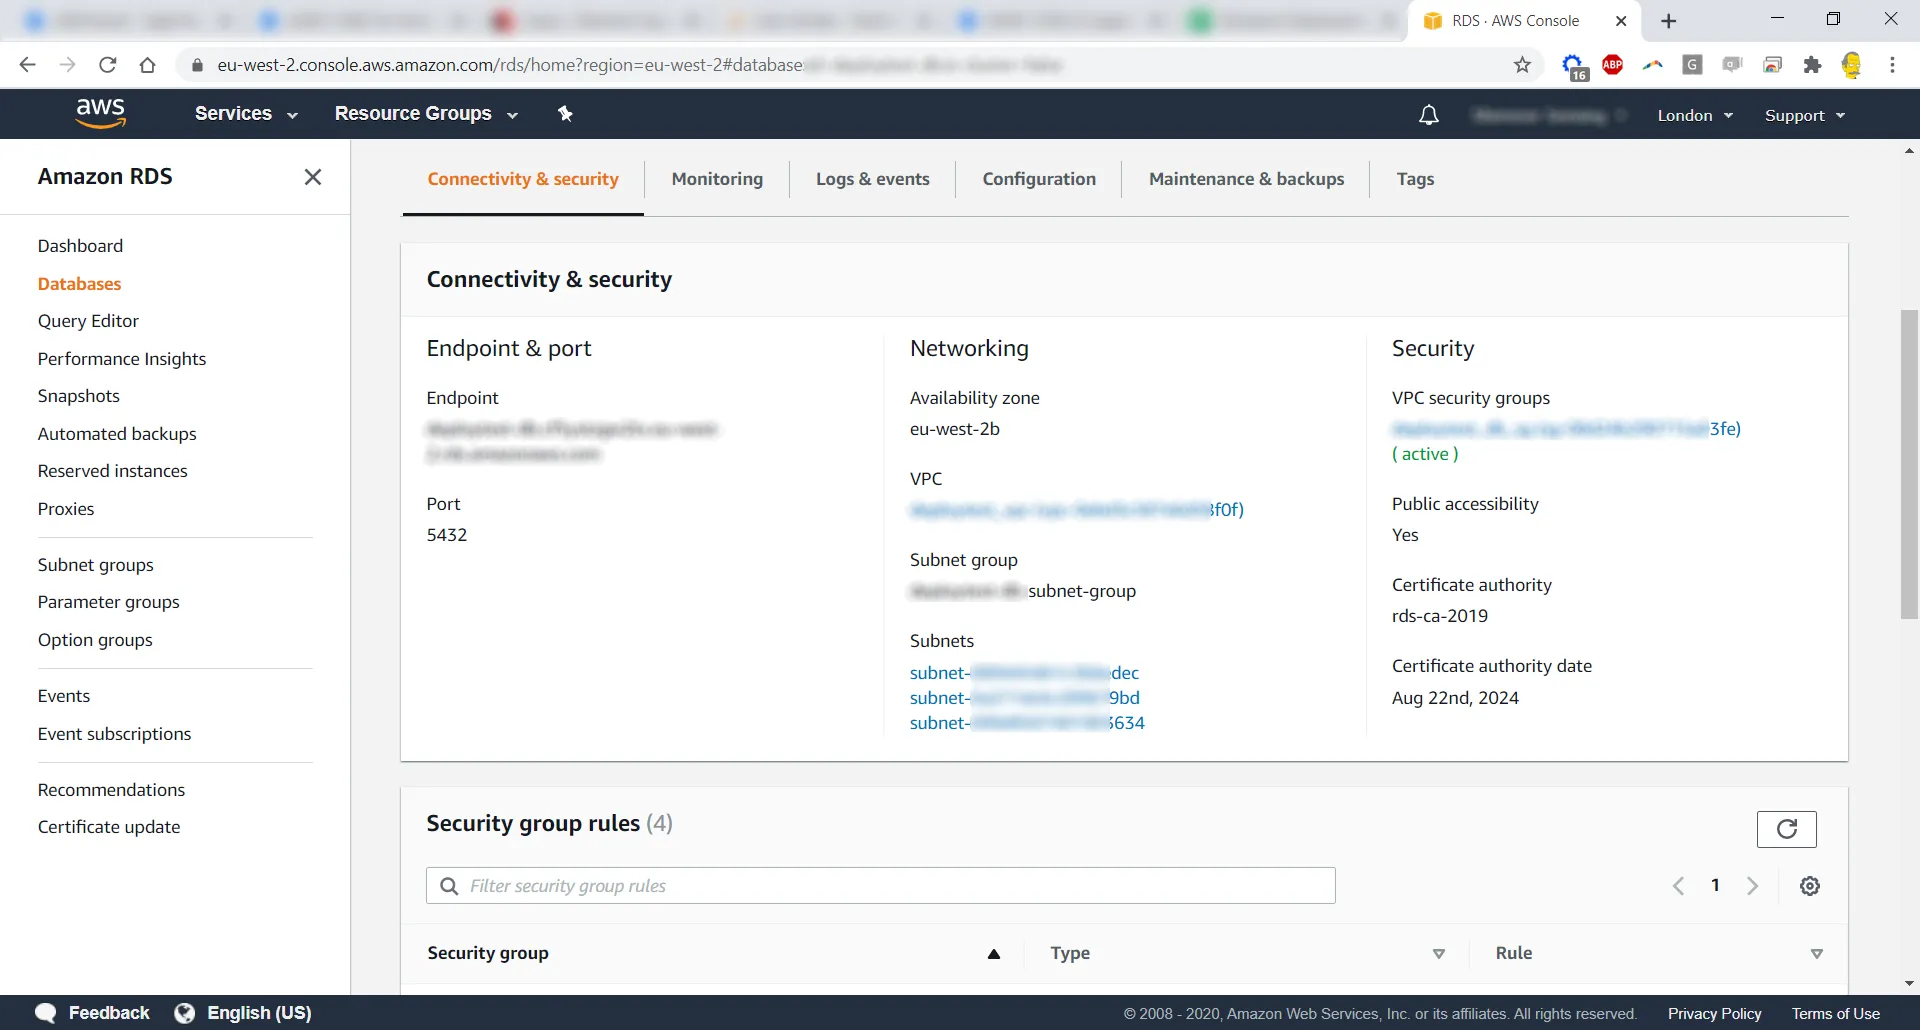Open the Type column filter arrow

[x=1439, y=954]
